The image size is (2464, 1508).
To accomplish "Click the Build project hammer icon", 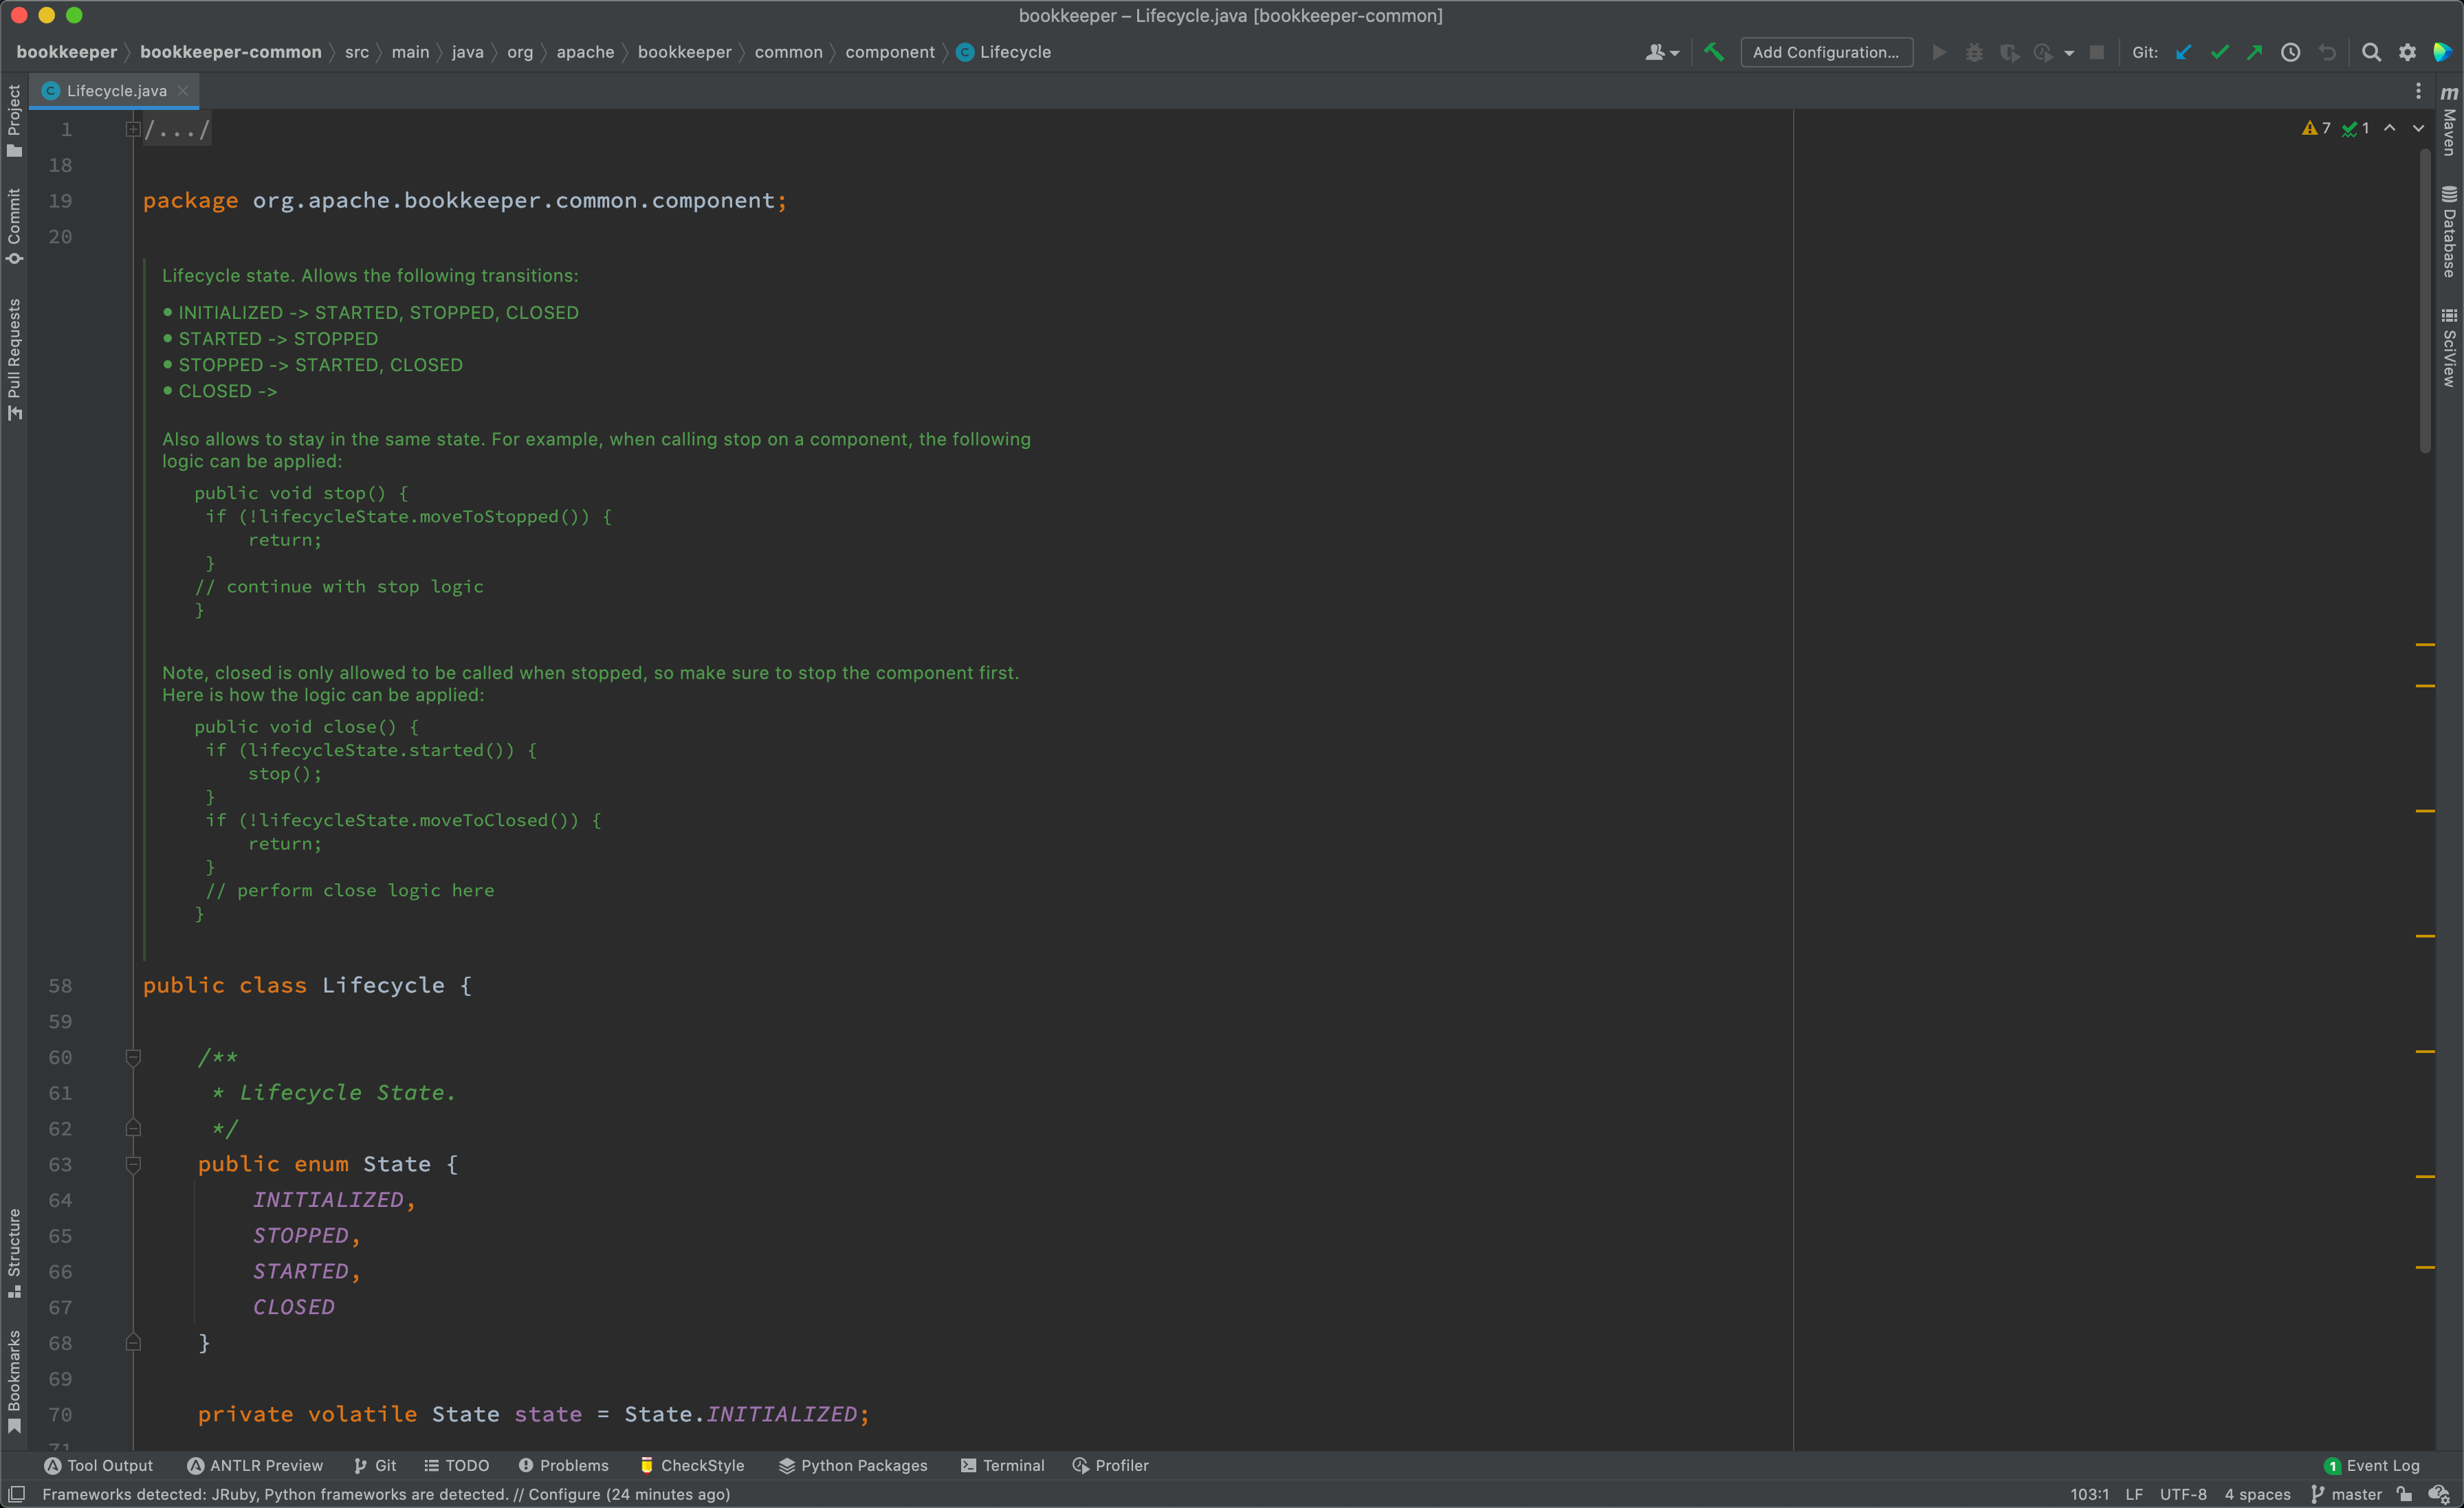I will click(1713, 52).
